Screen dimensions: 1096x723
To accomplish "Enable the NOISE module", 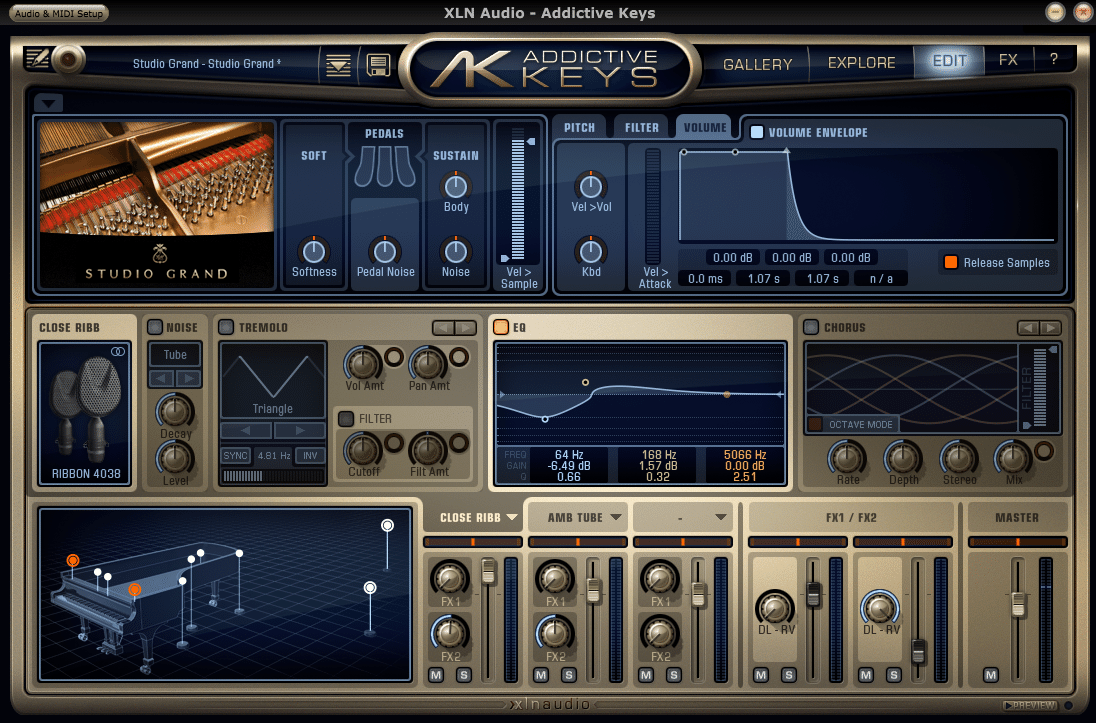I will pos(154,327).
